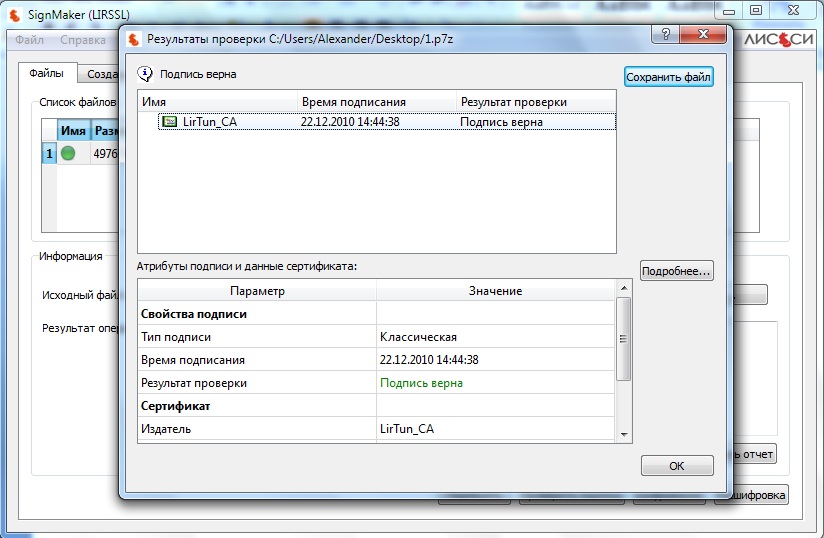824x538 pixels.
Task: Open the "Файл" menu
Action: click(x=29, y=40)
